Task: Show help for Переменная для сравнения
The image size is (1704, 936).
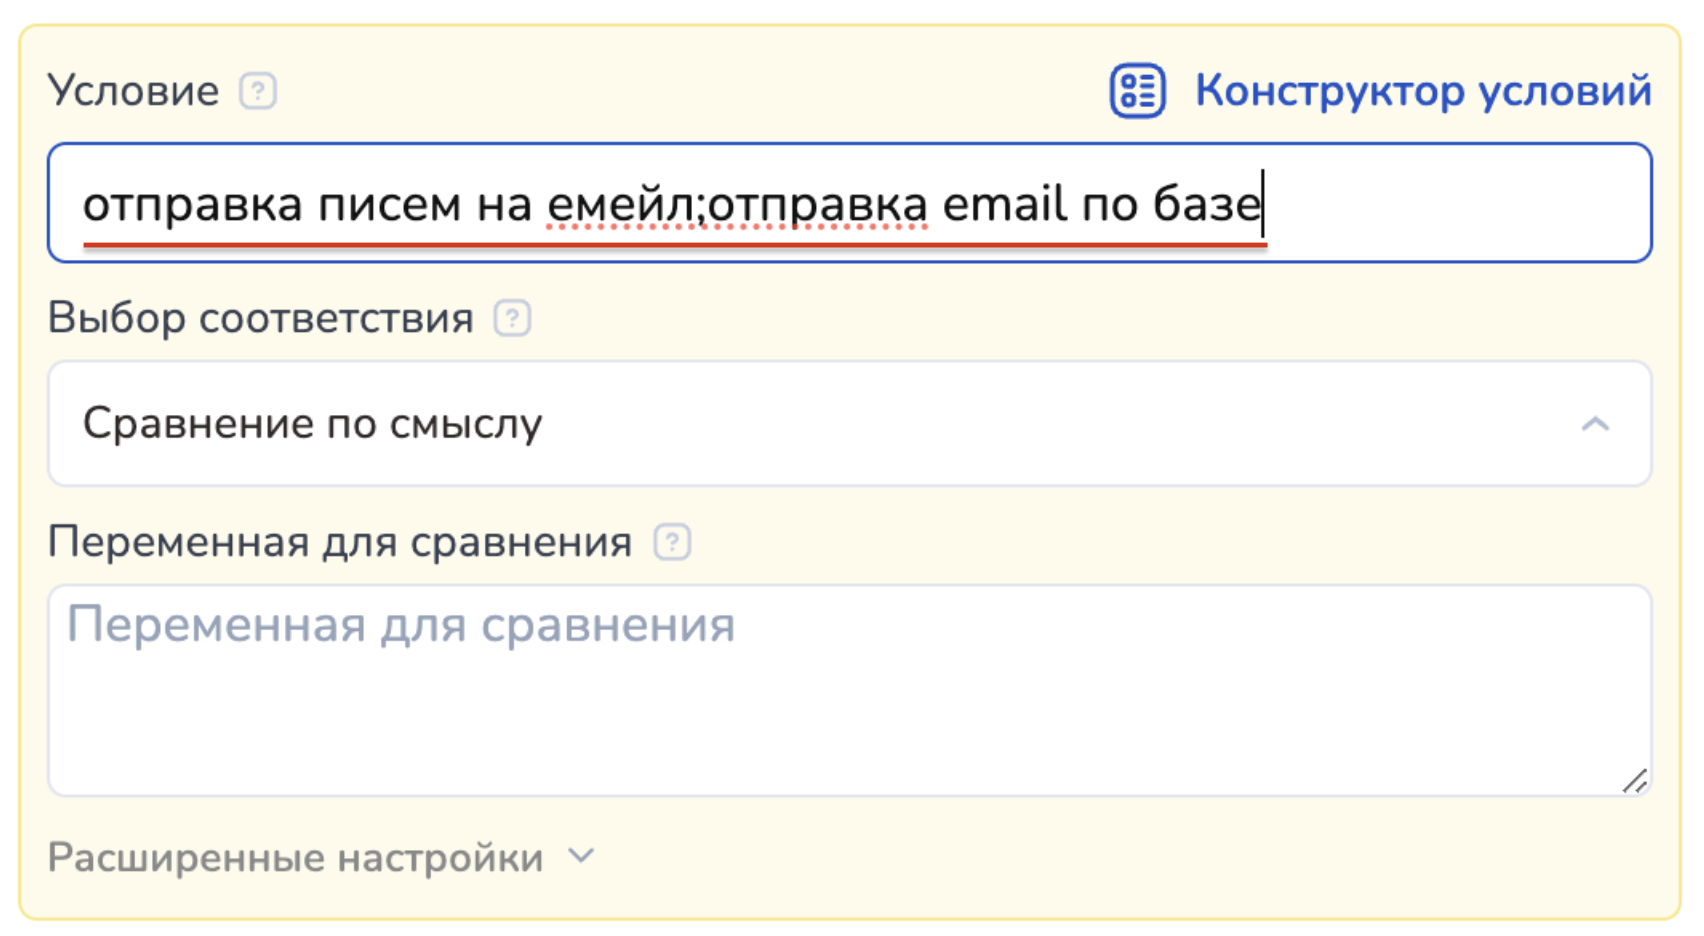Action: point(672,543)
